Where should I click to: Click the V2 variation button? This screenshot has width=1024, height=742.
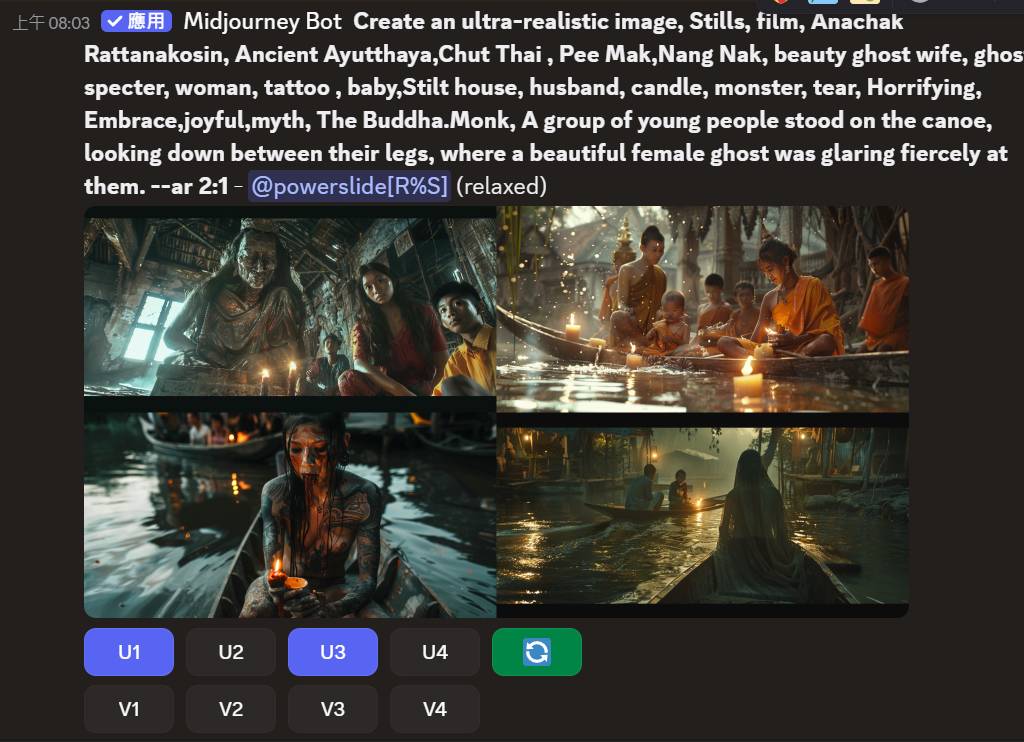pyautogui.click(x=231, y=709)
